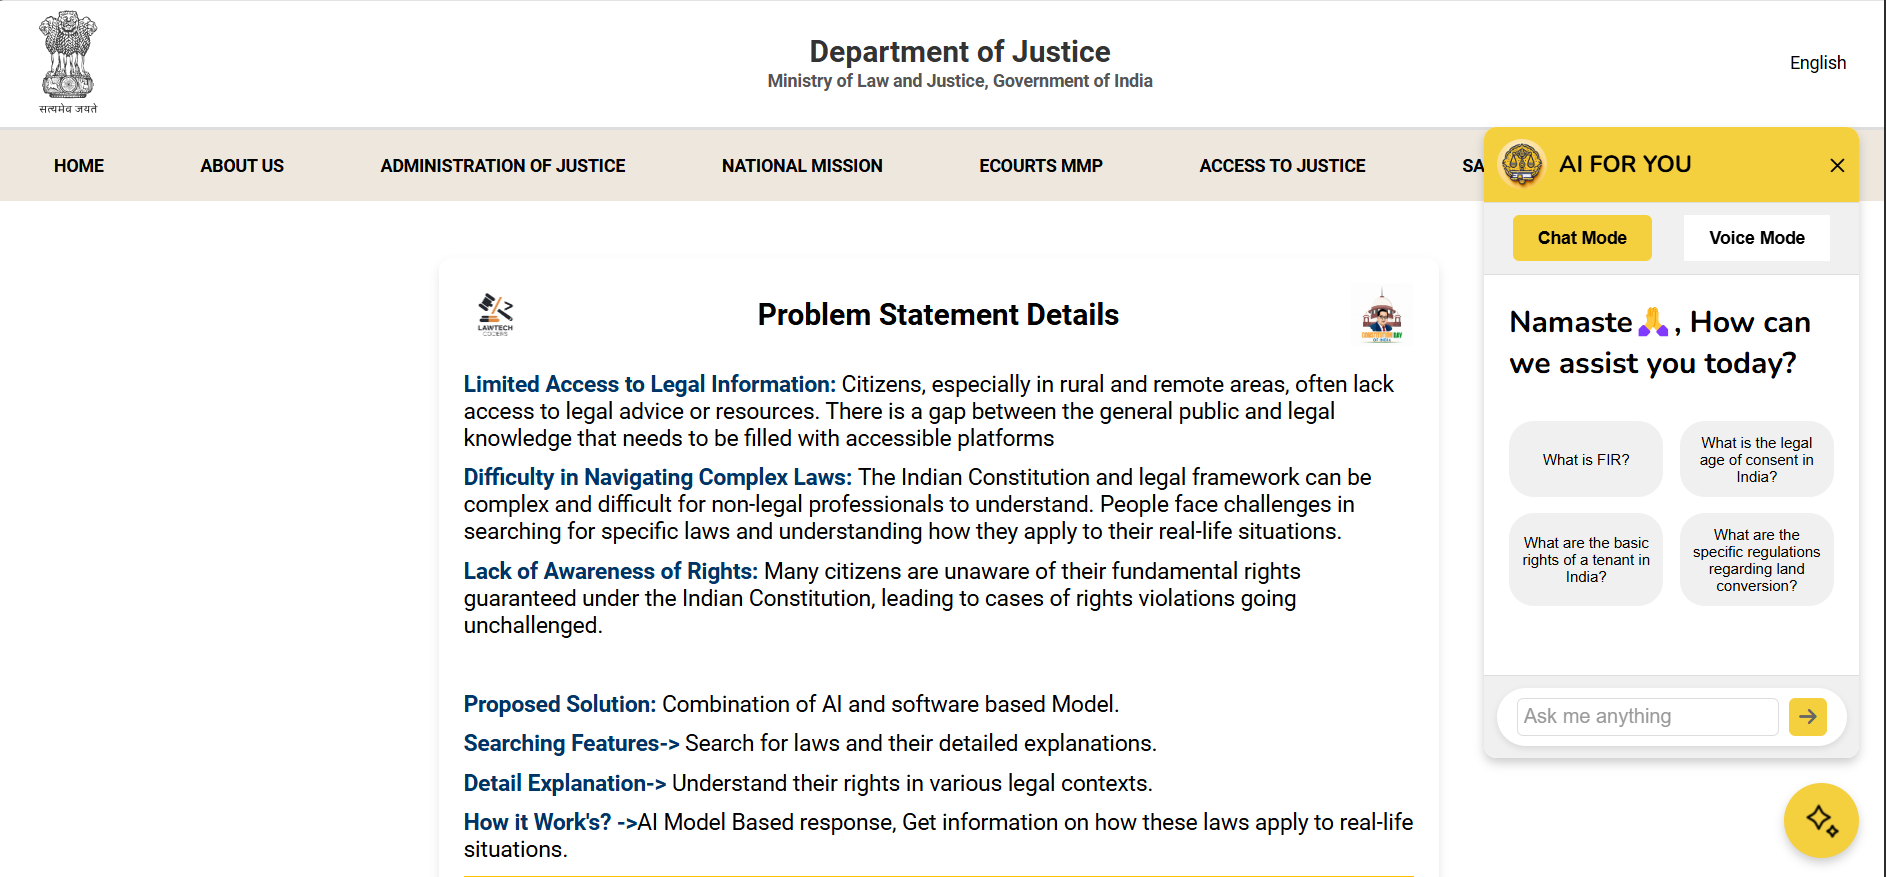Expand the Administration of Justice menu
Image resolution: width=1886 pixels, height=877 pixels.
pos(502,166)
